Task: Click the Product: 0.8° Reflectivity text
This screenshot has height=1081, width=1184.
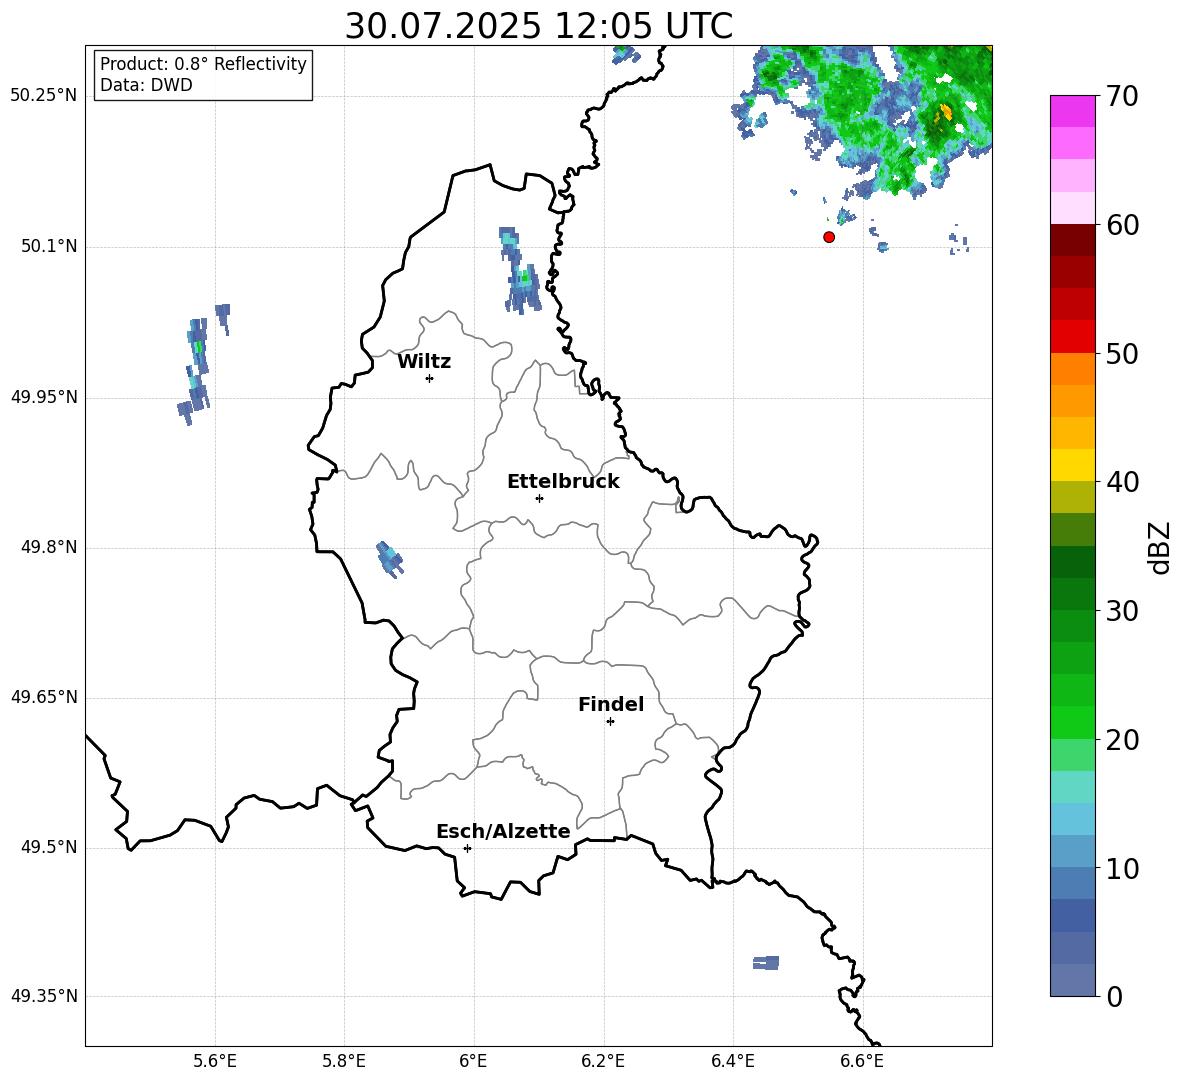Action: click(203, 64)
